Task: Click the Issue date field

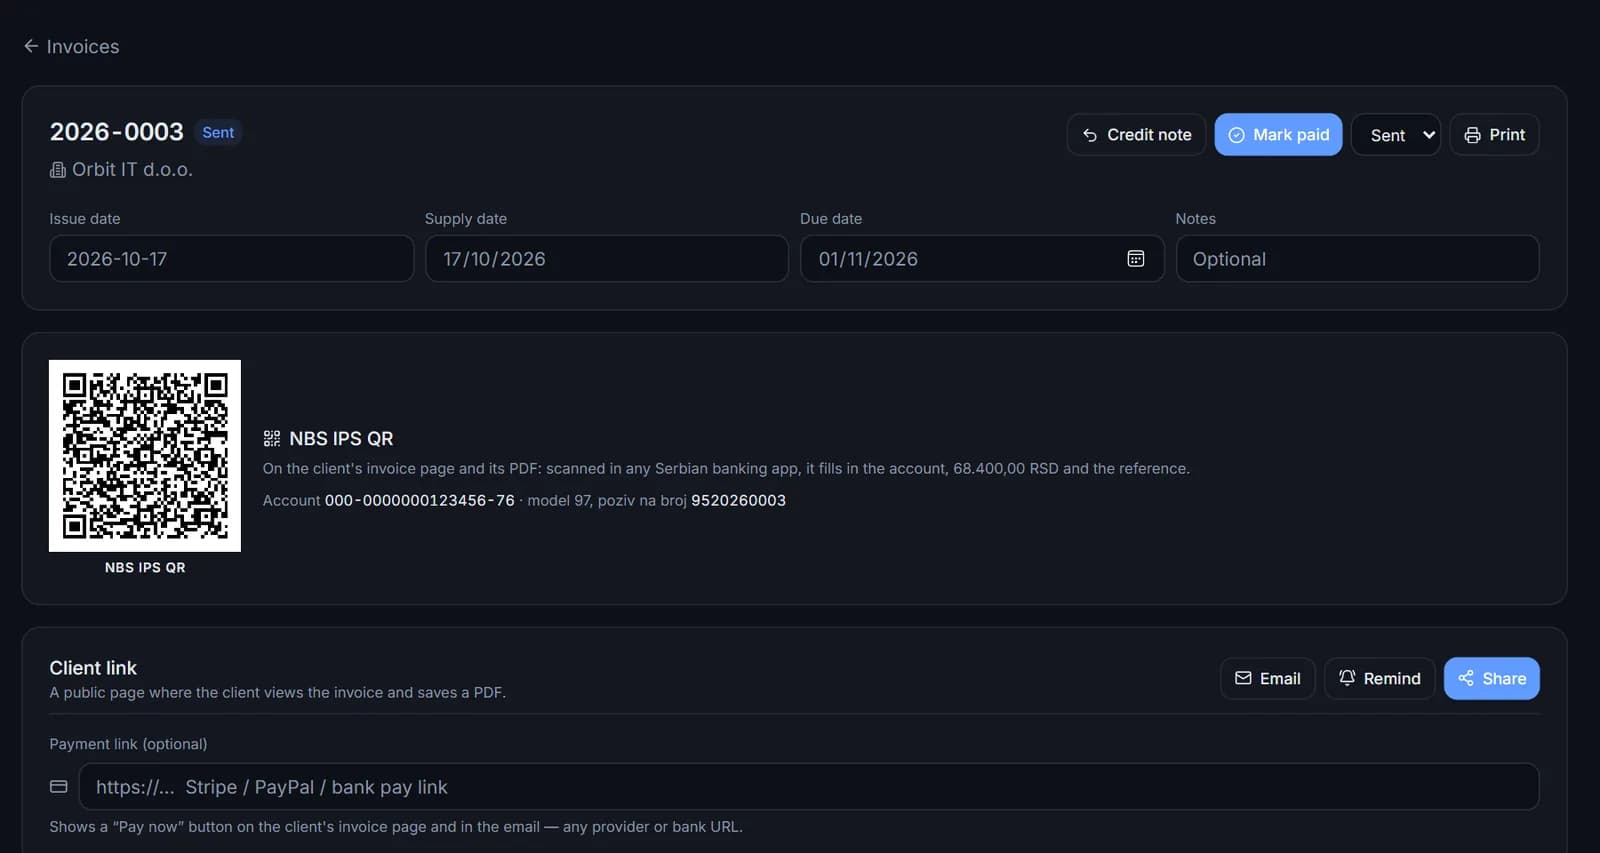Action: coord(231,259)
